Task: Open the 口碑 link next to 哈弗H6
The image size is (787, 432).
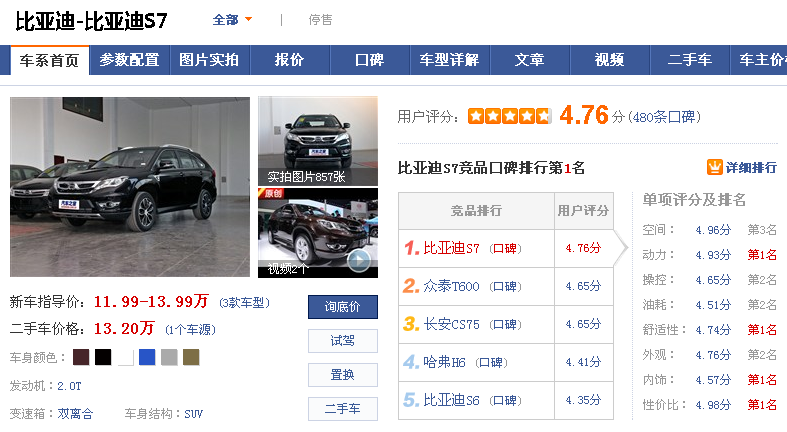Action: coord(491,363)
